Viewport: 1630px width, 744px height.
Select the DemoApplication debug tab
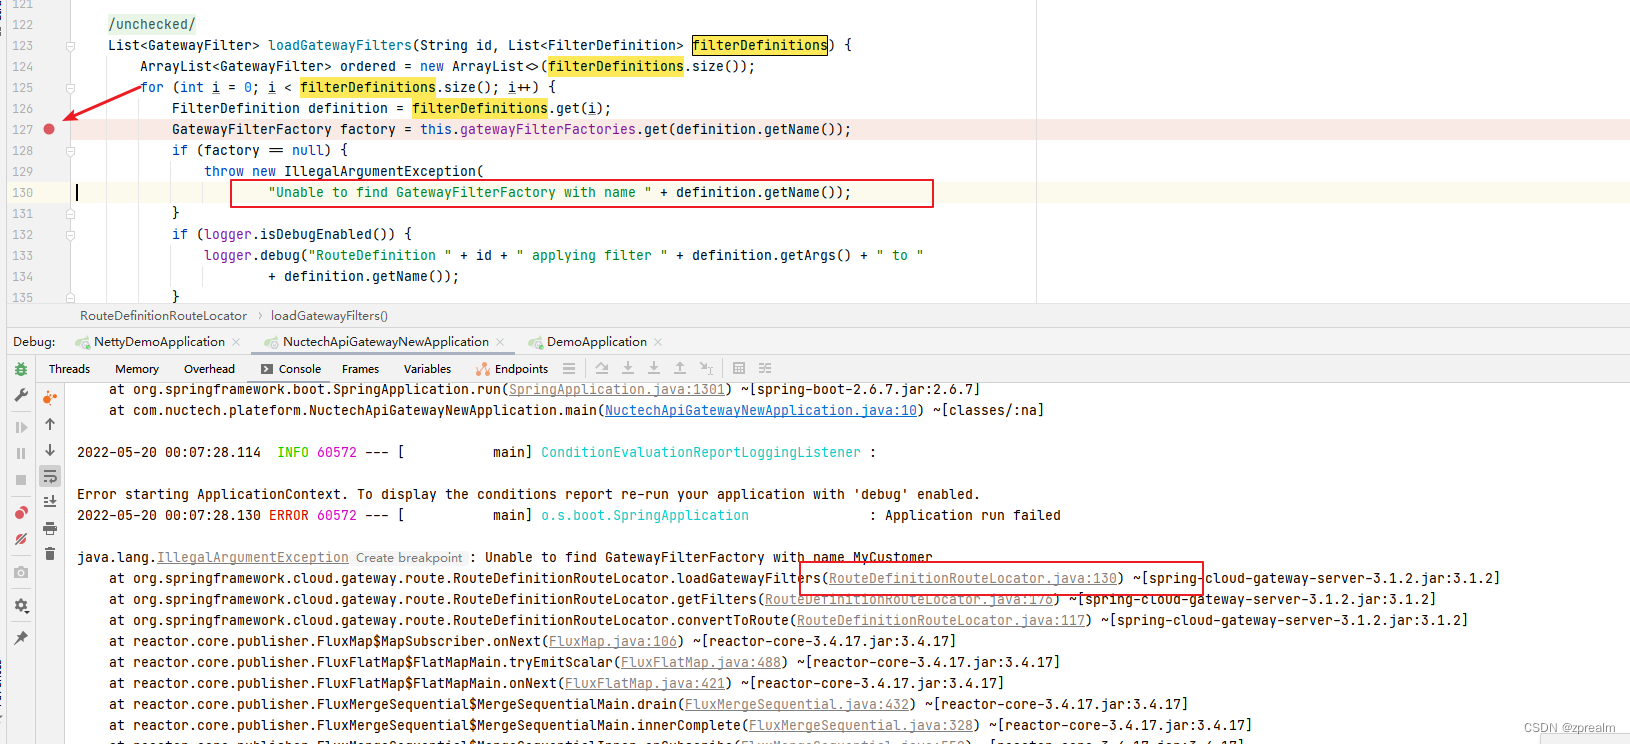(597, 342)
